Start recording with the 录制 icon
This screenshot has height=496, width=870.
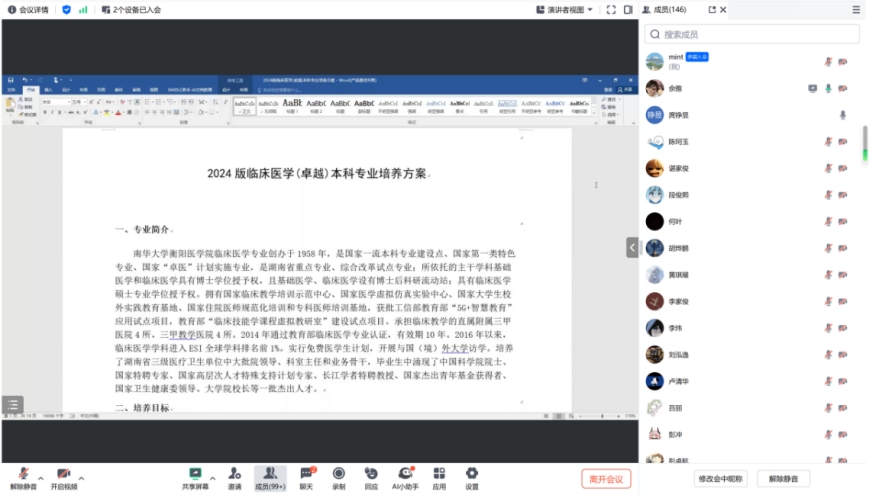(x=339, y=477)
